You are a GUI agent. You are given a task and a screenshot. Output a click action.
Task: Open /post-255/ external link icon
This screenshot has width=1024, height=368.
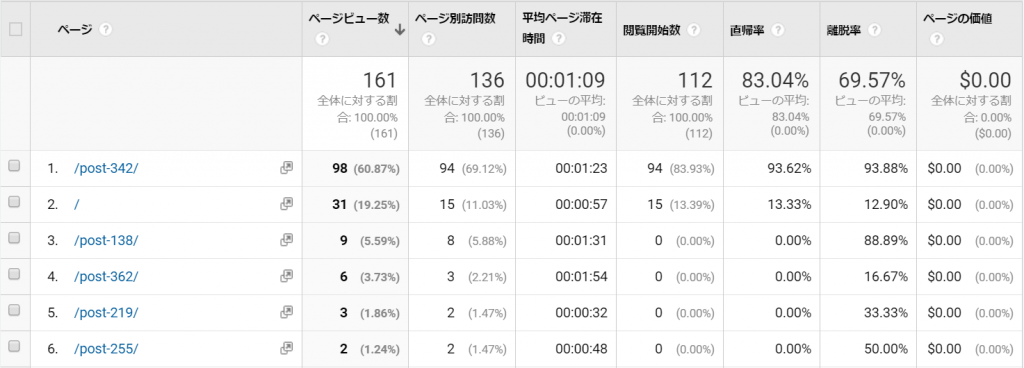point(286,348)
